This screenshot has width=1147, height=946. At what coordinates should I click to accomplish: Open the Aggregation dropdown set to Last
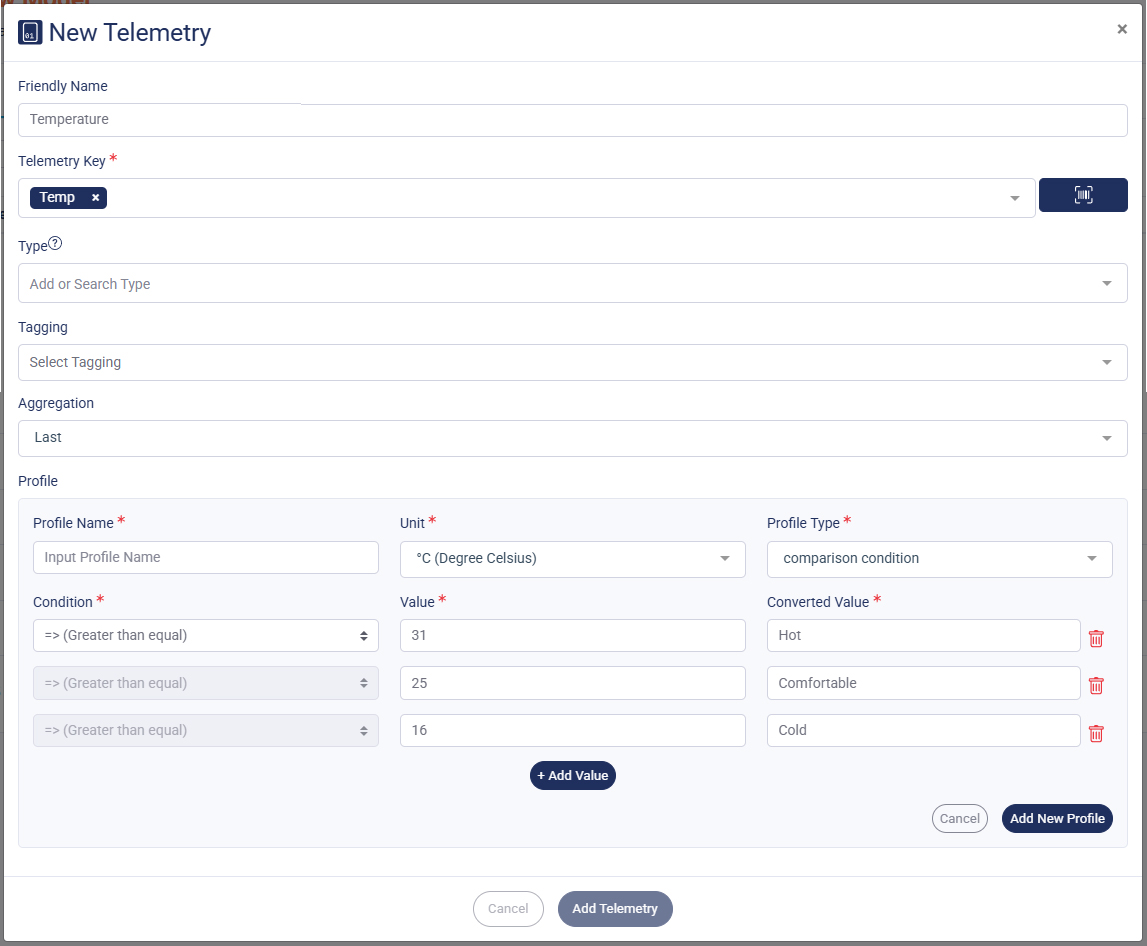pos(572,437)
